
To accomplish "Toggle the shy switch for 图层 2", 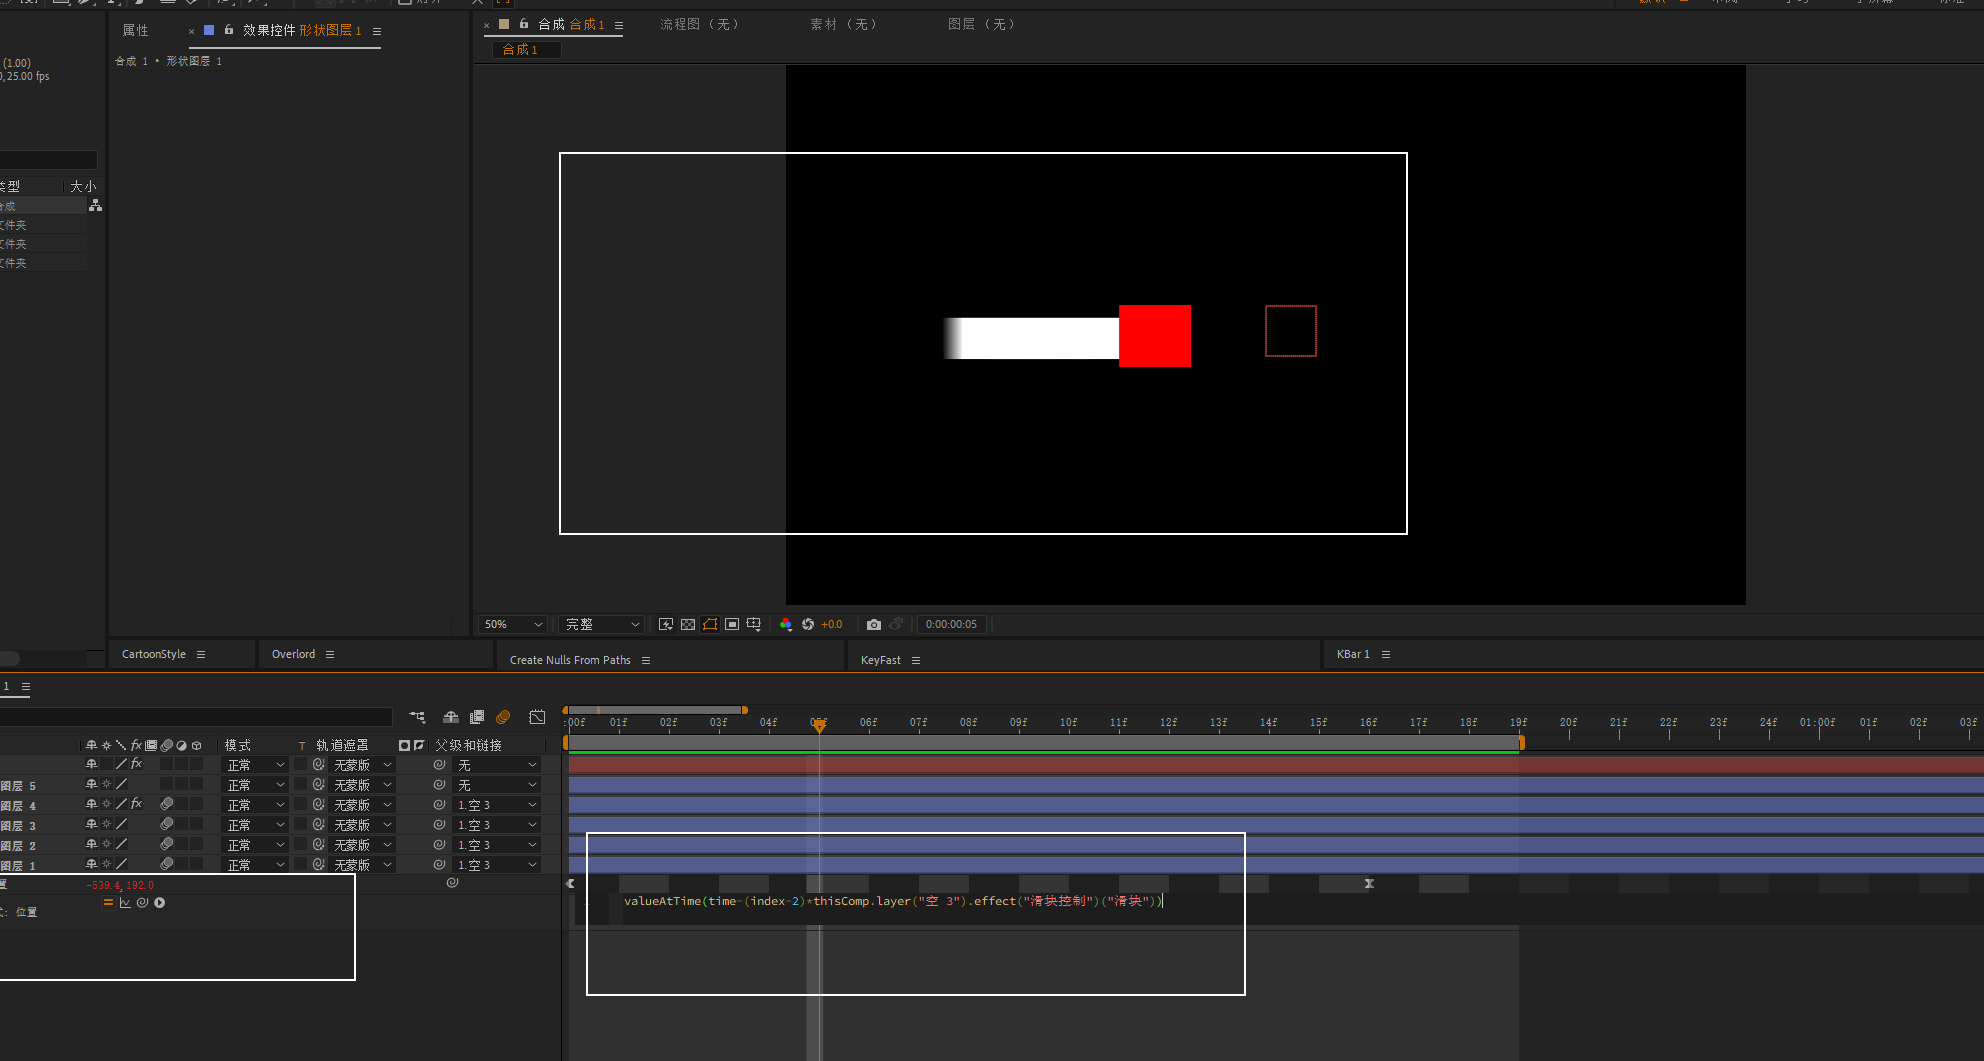I will [x=91, y=844].
